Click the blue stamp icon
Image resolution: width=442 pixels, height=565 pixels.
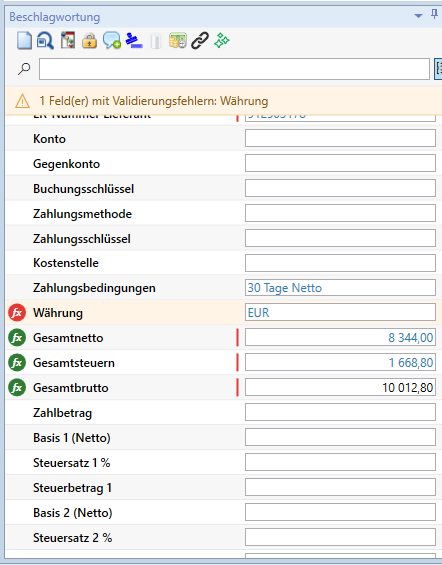pyautogui.click(x=134, y=40)
